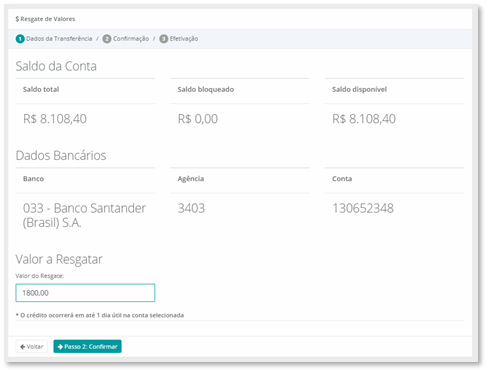Image resolution: width=488 pixels, height=372 pixels.
Task: Click the arrow icon in Voltar button
Action: 23,347
